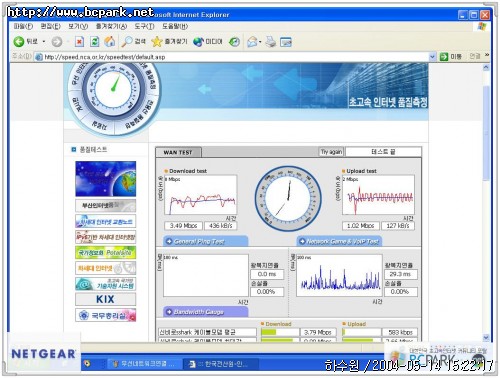This screenshot has width=500, height=378.
Task: Click the download speed 3.49 Mbps value
Action: (183, 226)
